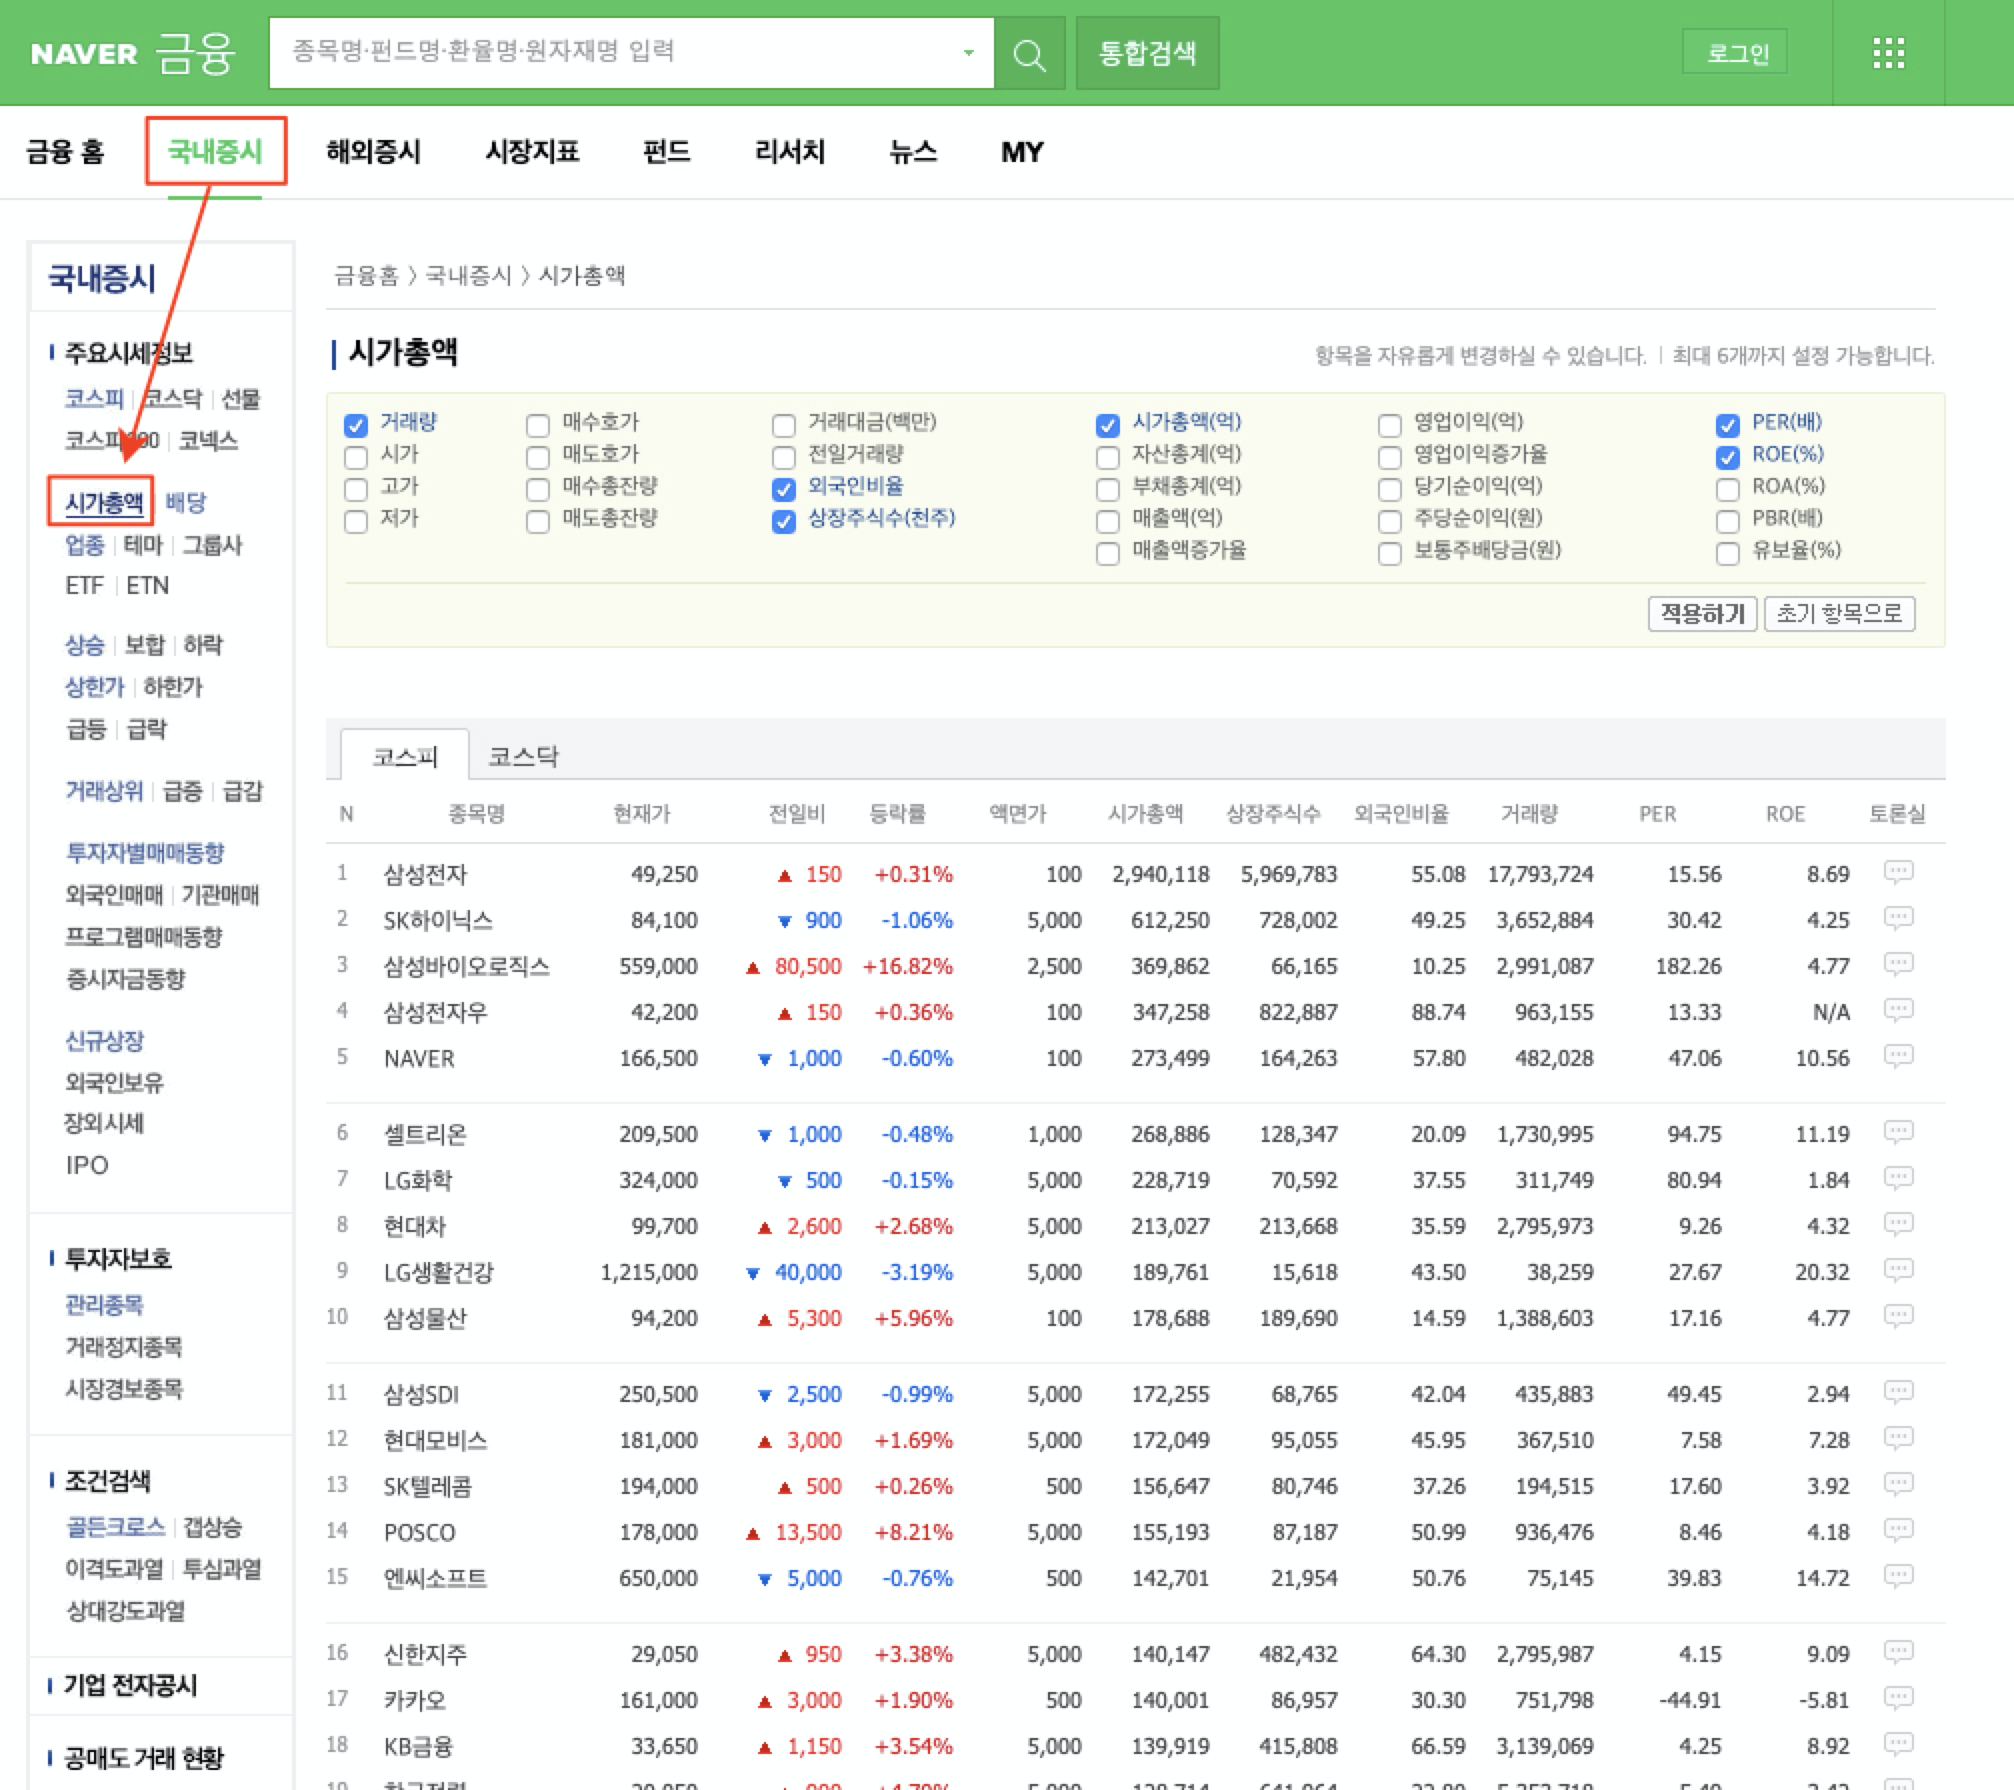Viewport: 2014px width, 1790px height.
Task: Click 금융홈 in the breadcrumb
Action: click(x=366, y=275)
